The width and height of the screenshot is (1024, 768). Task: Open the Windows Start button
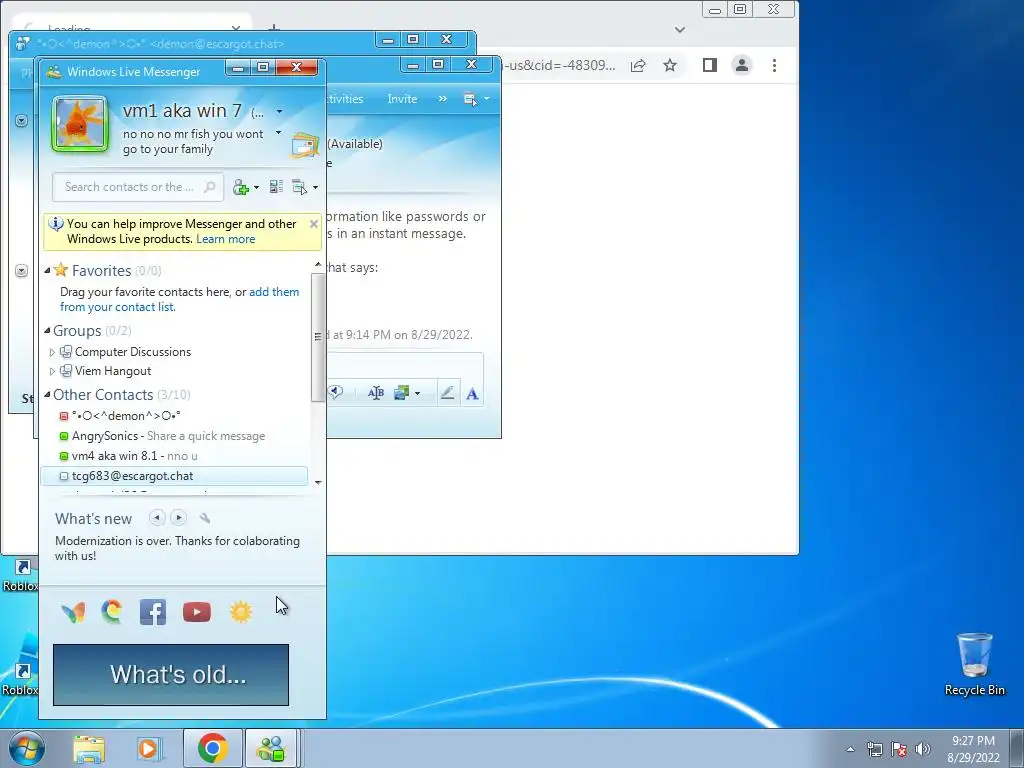click(x=27, y=748)
